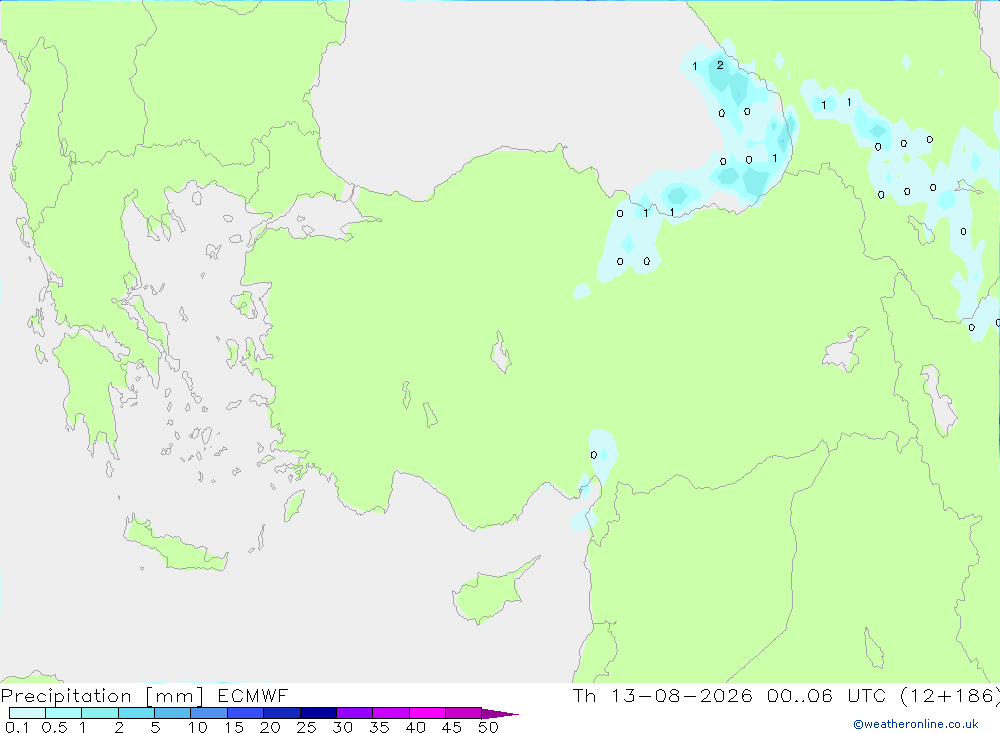The image size is (1000, 733).
Task: Click the '10' legend scale label
Action: 198,727
